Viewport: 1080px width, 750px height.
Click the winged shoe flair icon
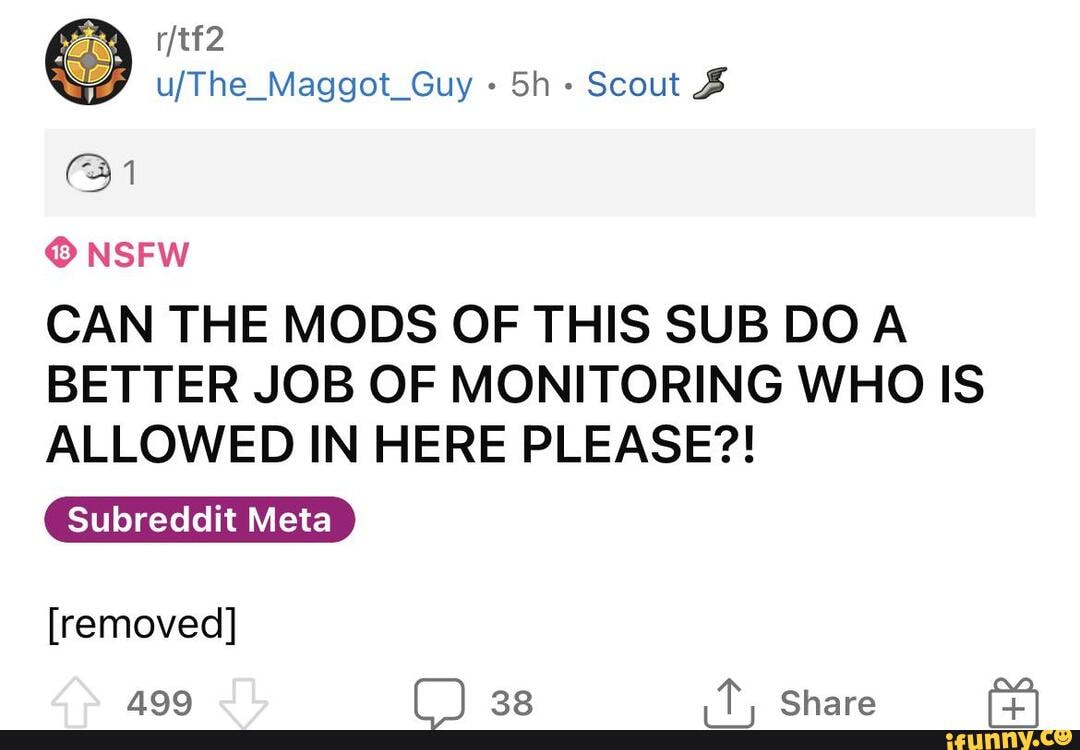tap(705, 85)
